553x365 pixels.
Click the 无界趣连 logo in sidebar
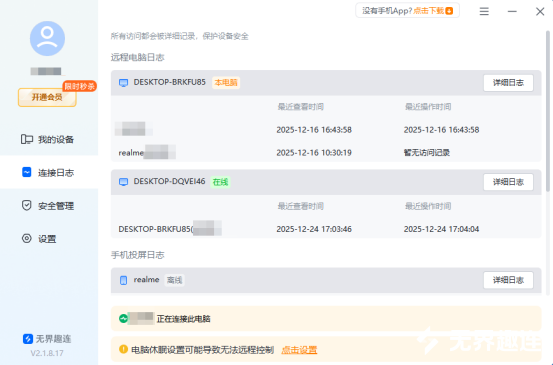(x=28, y=339)
